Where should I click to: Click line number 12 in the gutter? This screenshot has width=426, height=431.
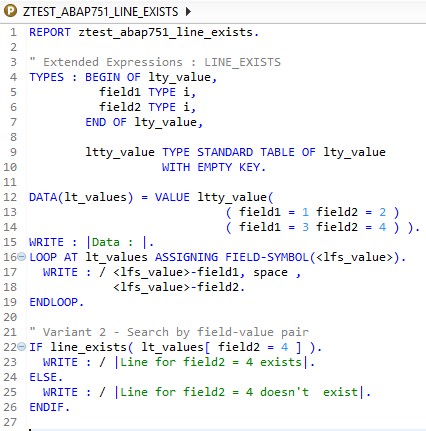click(x=10, y=197)
